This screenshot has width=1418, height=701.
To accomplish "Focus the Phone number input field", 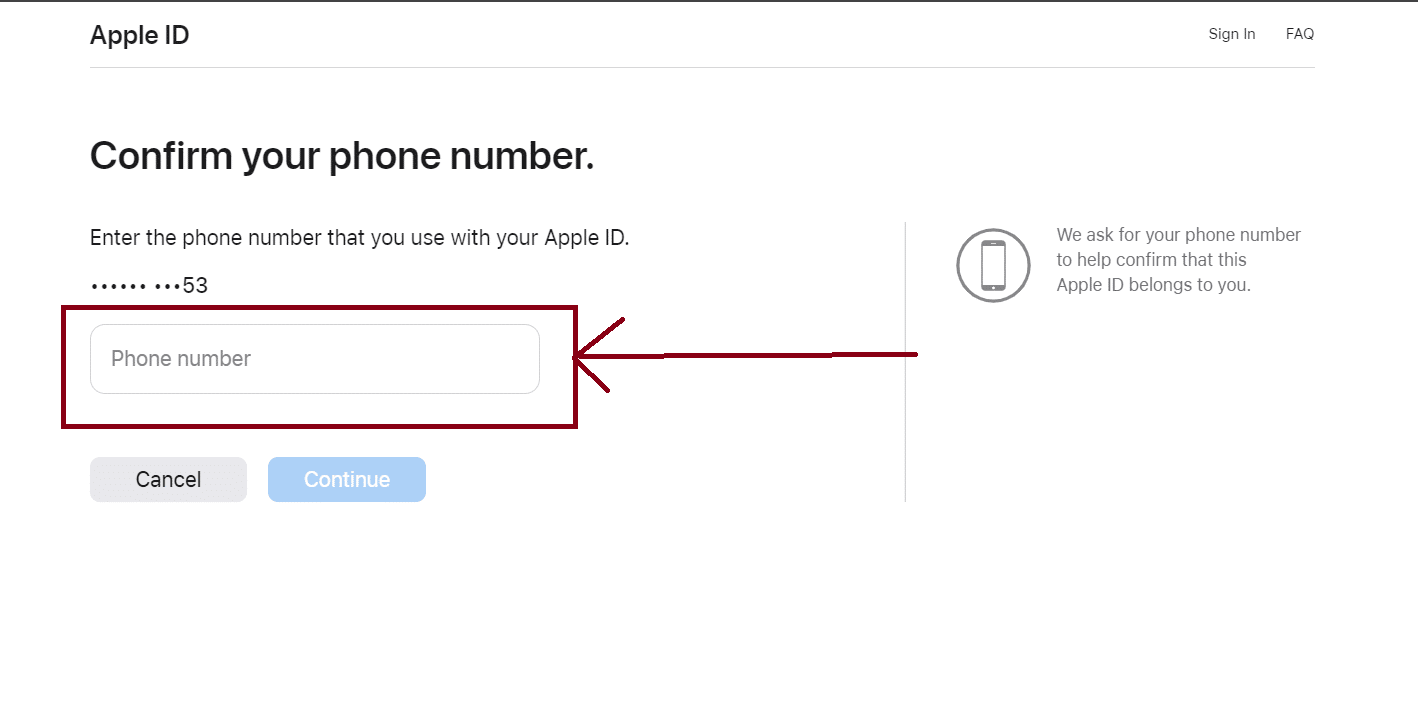I will point(314,359).
